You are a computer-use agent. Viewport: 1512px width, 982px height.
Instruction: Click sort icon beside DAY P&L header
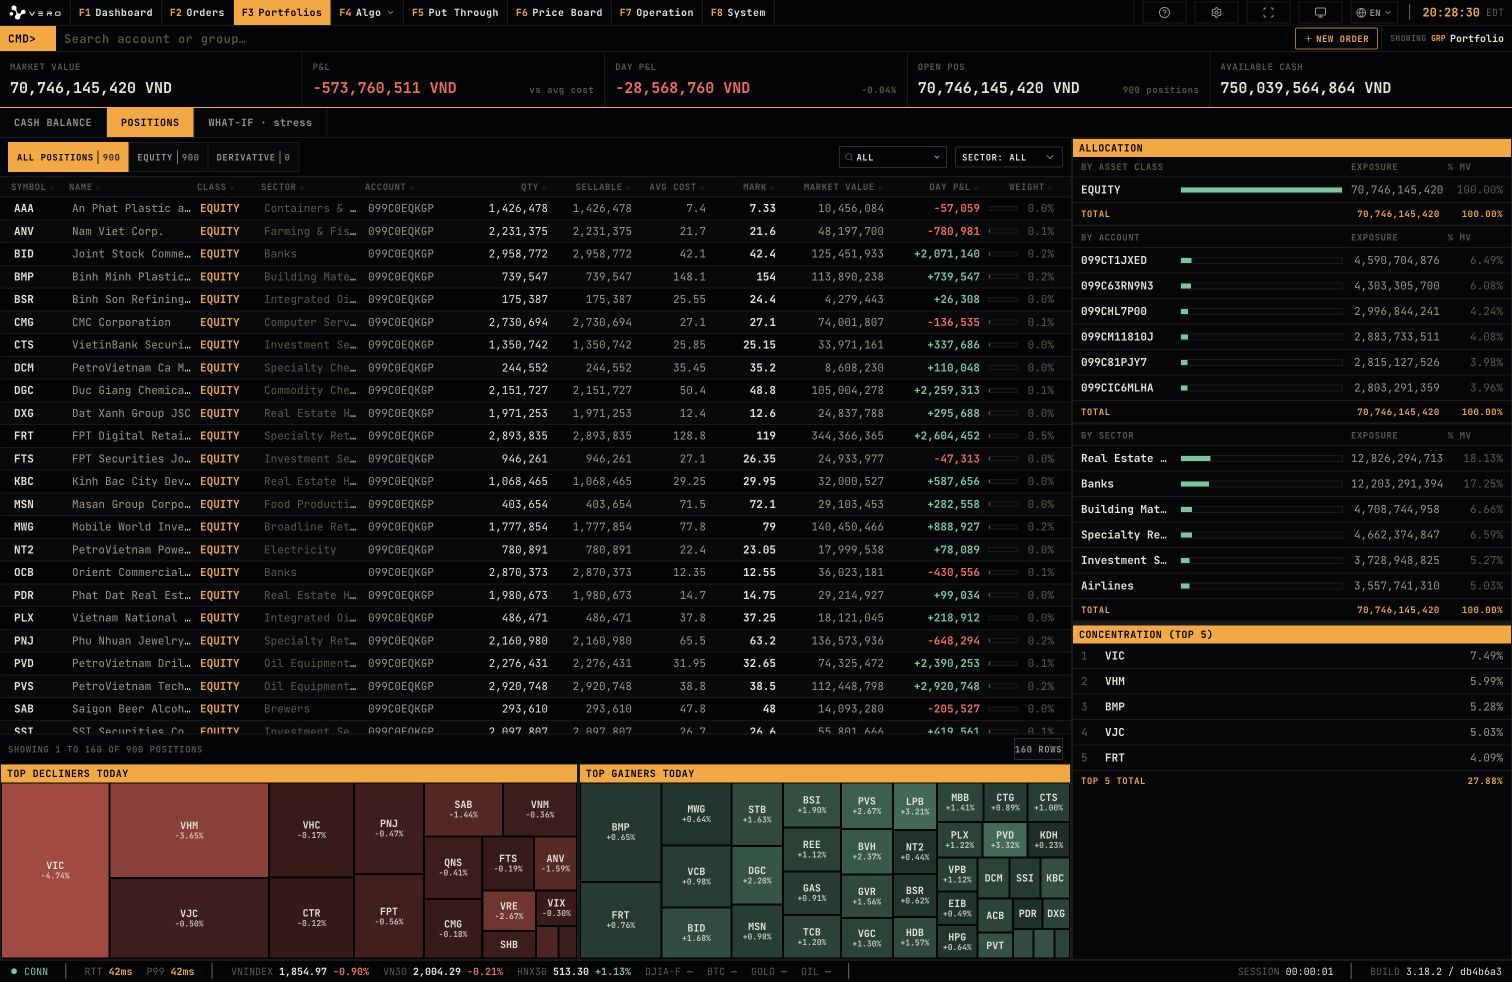(977, 187)
